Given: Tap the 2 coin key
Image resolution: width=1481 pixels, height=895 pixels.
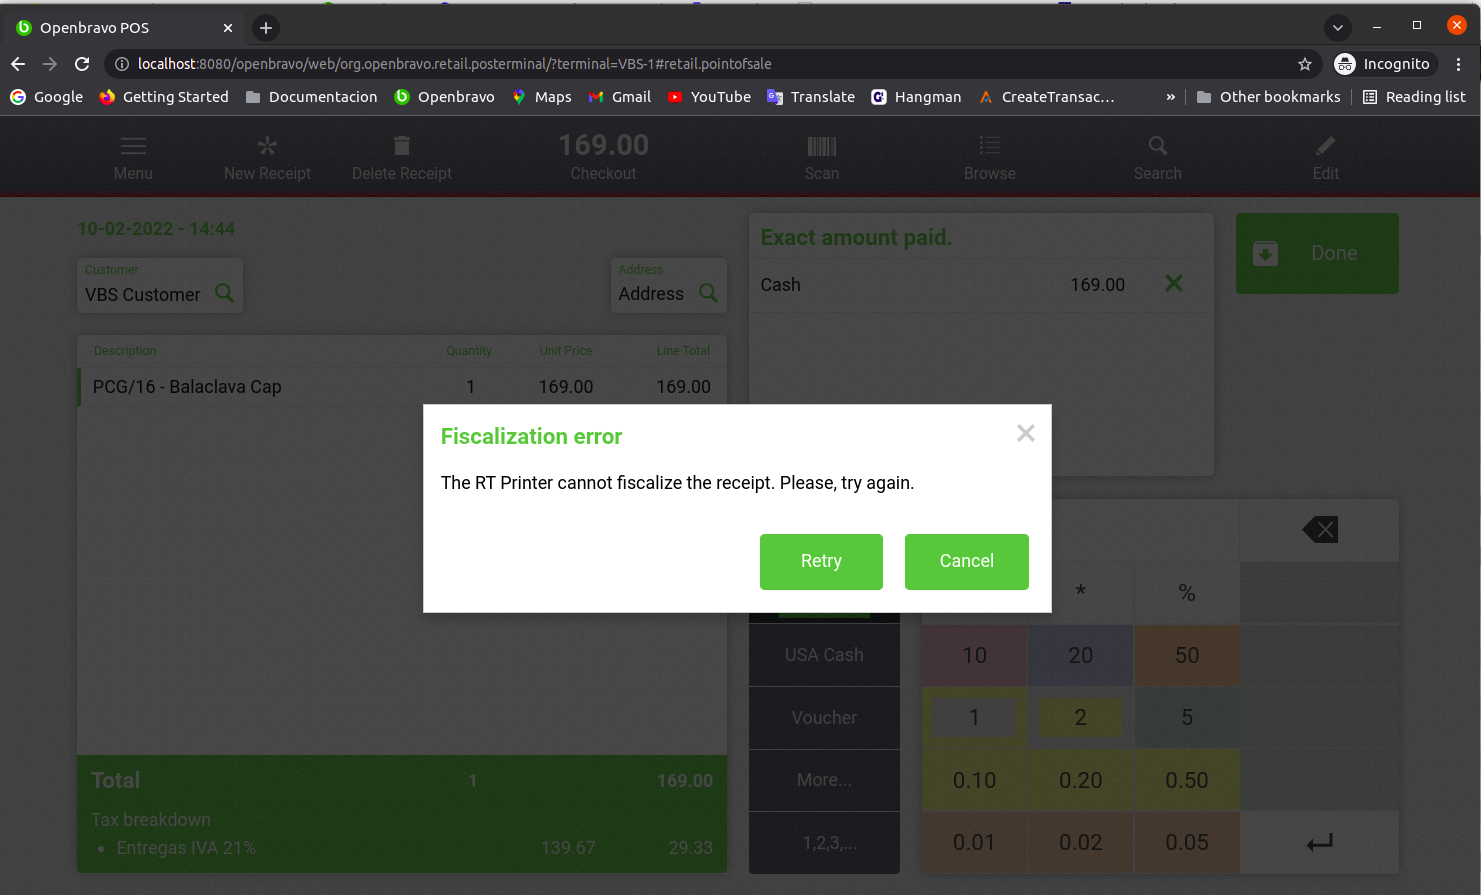Looking at the screenshot, I should click(1080, 718).
